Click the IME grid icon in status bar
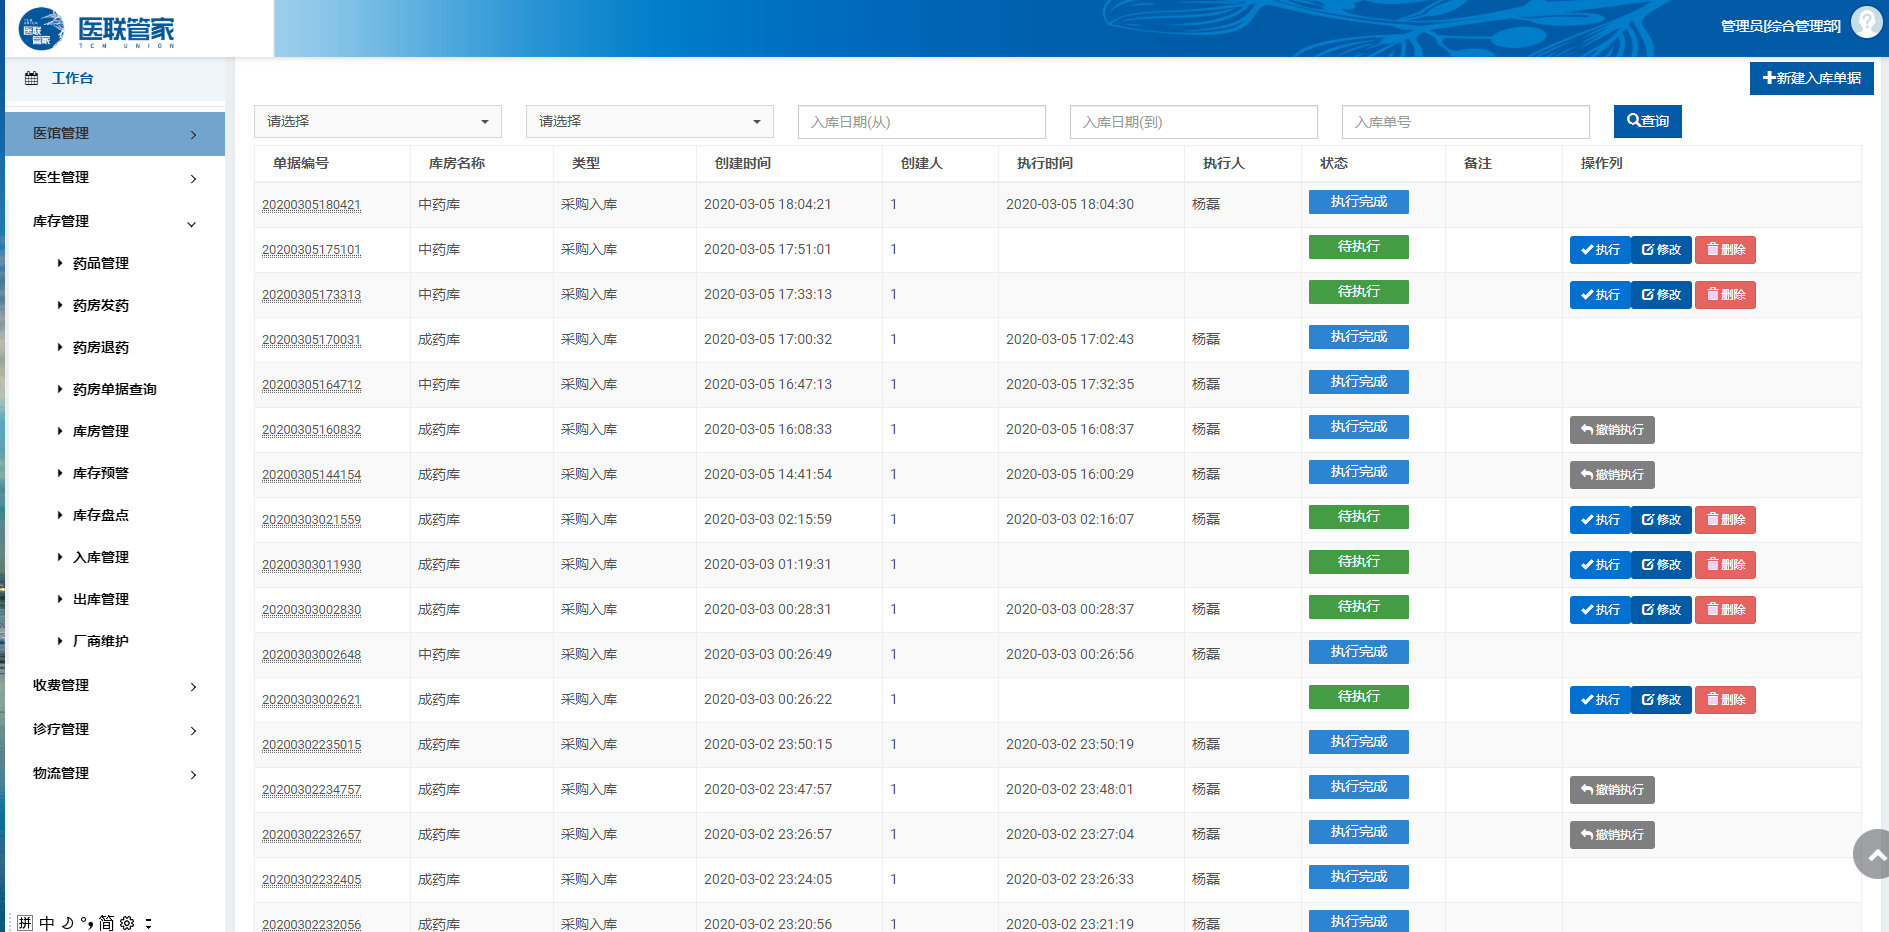The width and height of the screenshot is (1889, 932). click(25, 923)
